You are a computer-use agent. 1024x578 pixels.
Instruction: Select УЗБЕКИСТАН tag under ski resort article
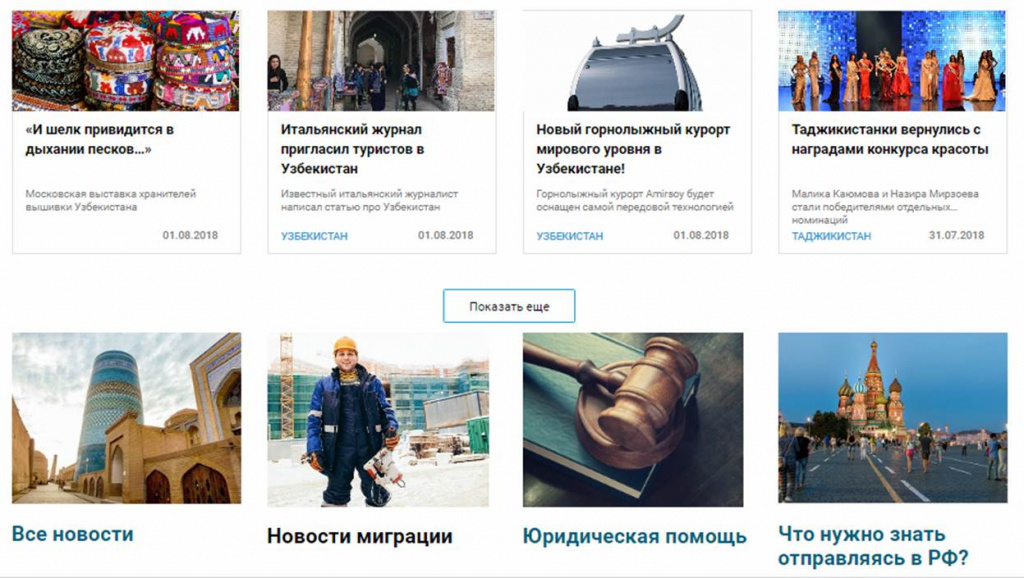[569, 236]
